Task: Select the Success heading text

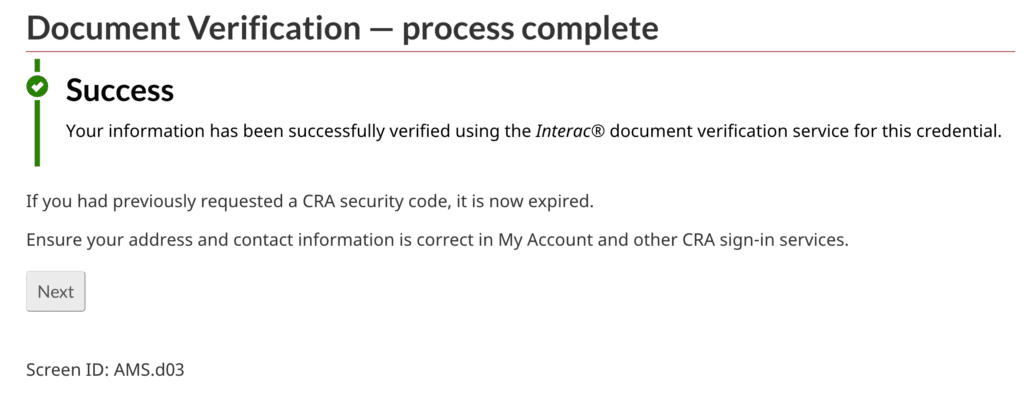Action: tap(120, 90)
